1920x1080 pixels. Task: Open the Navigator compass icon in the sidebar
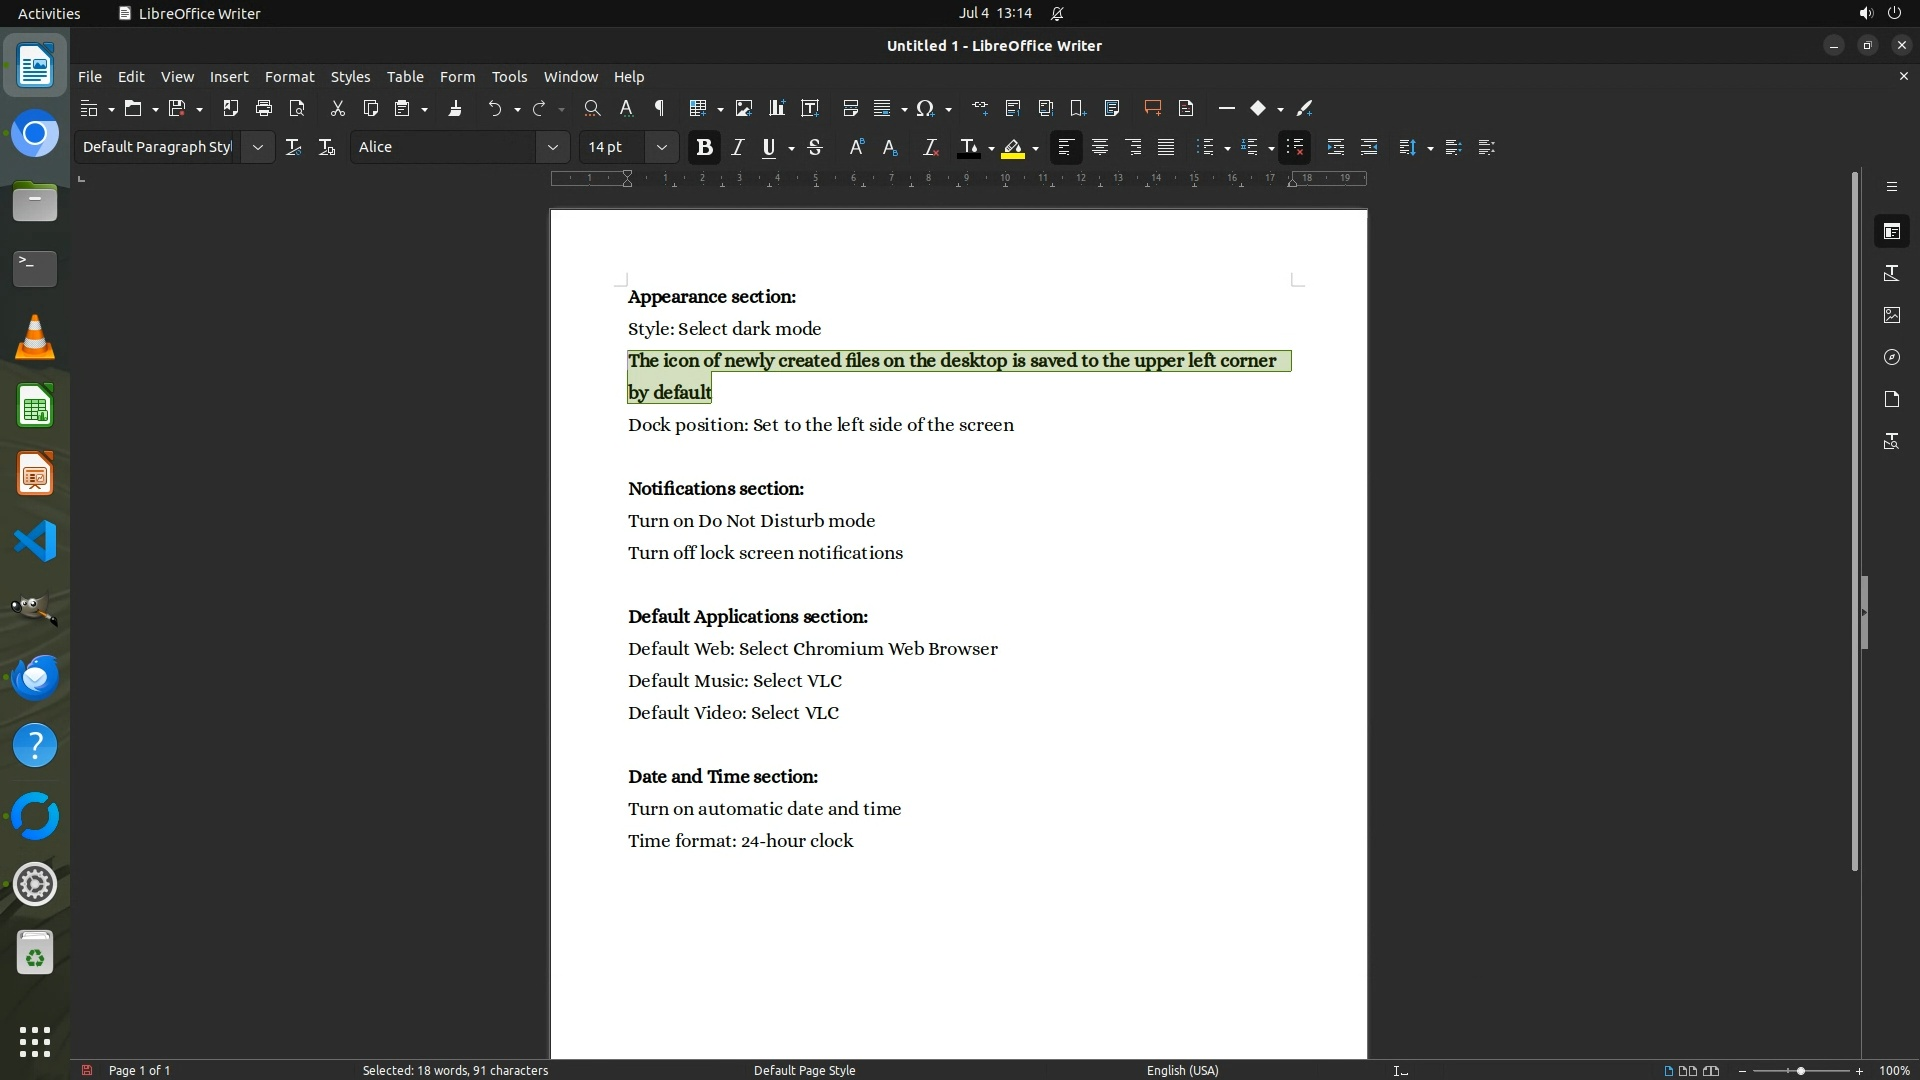[1891, 357]
